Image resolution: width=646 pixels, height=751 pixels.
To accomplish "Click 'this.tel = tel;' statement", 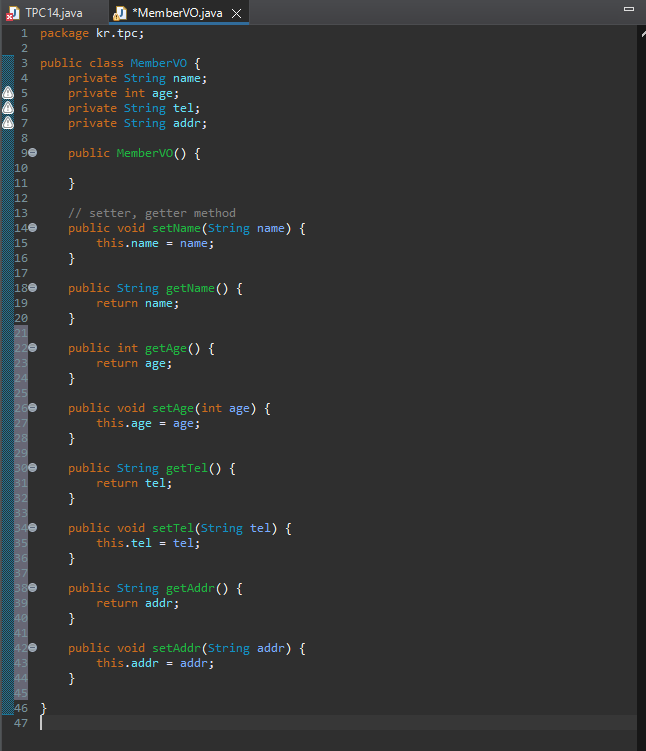I will pos(148,543).
